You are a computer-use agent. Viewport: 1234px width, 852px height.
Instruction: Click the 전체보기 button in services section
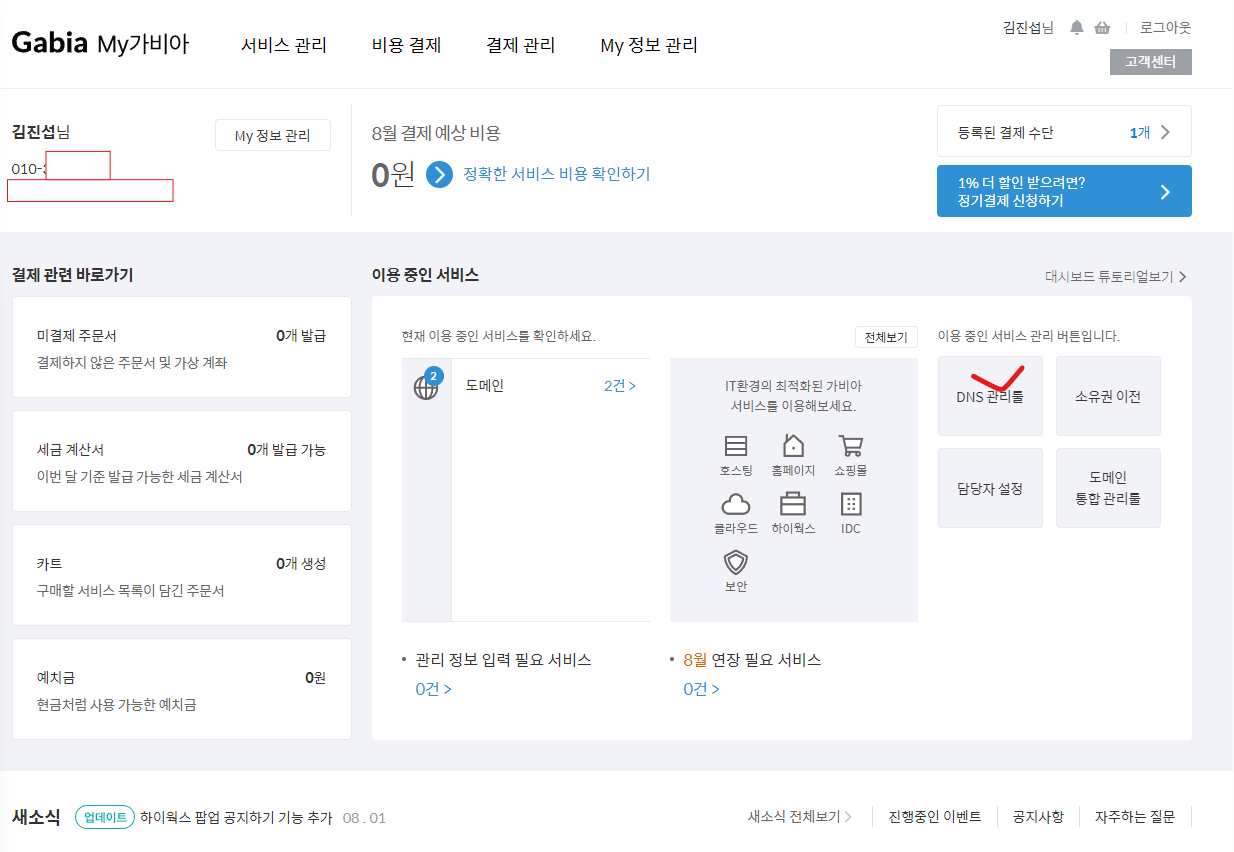click(885, 337)
